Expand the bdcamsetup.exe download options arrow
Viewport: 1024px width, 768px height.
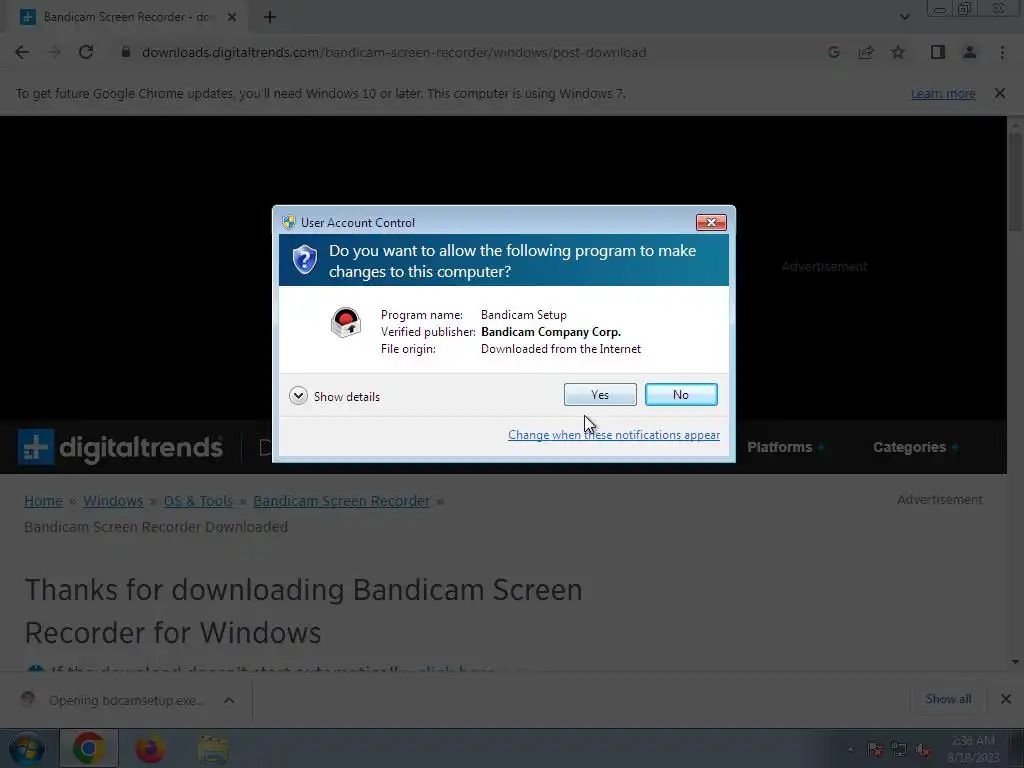[229, 700]
